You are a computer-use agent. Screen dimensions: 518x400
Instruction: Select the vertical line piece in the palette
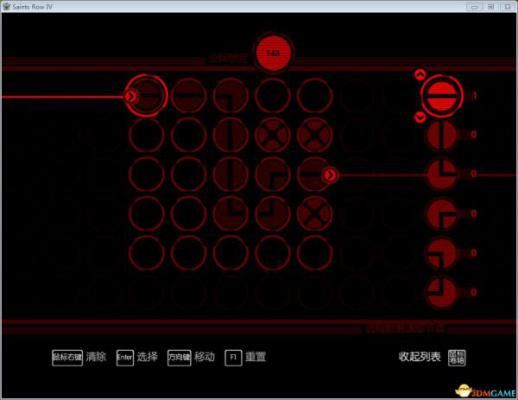[x=441, y=135]
